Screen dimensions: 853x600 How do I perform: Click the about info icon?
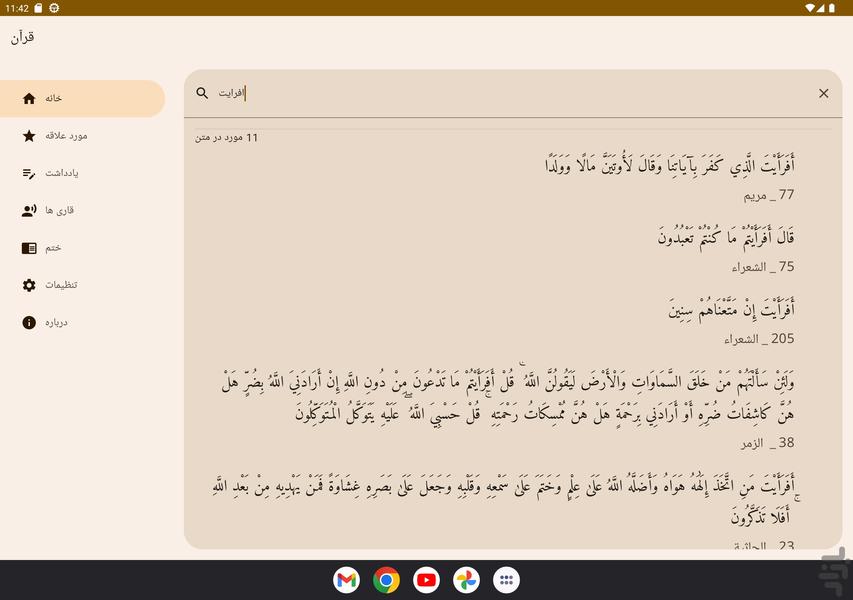click(29, 323)
